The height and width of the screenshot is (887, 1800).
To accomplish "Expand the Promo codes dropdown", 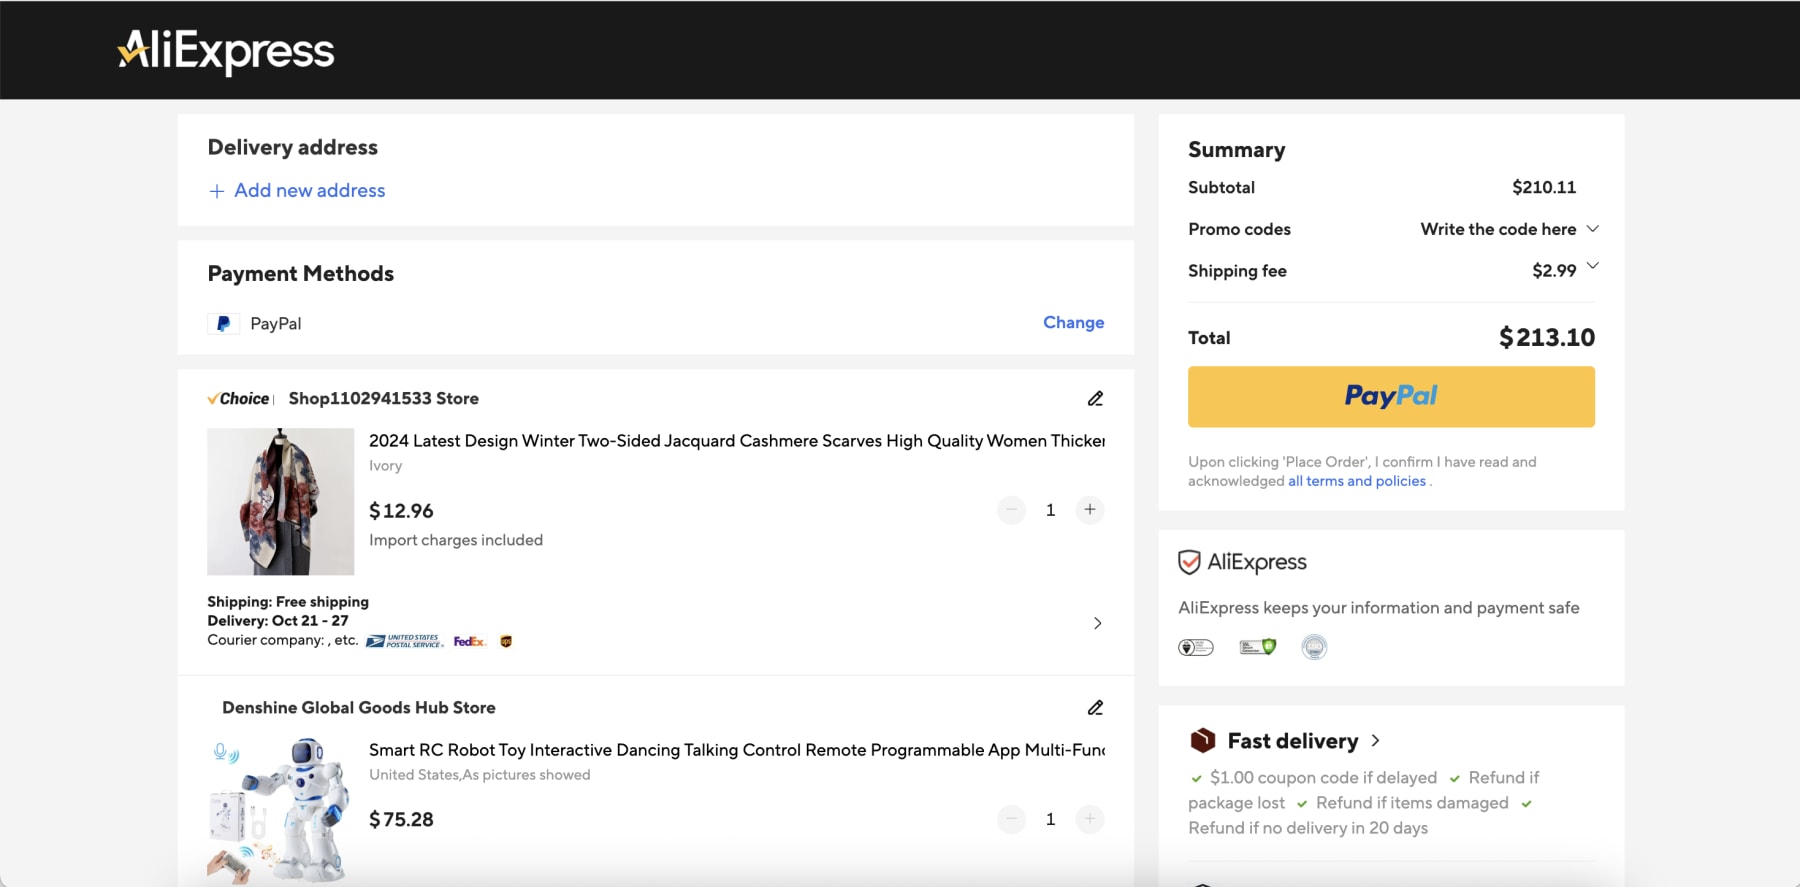I will click(x=1593, y=229).
